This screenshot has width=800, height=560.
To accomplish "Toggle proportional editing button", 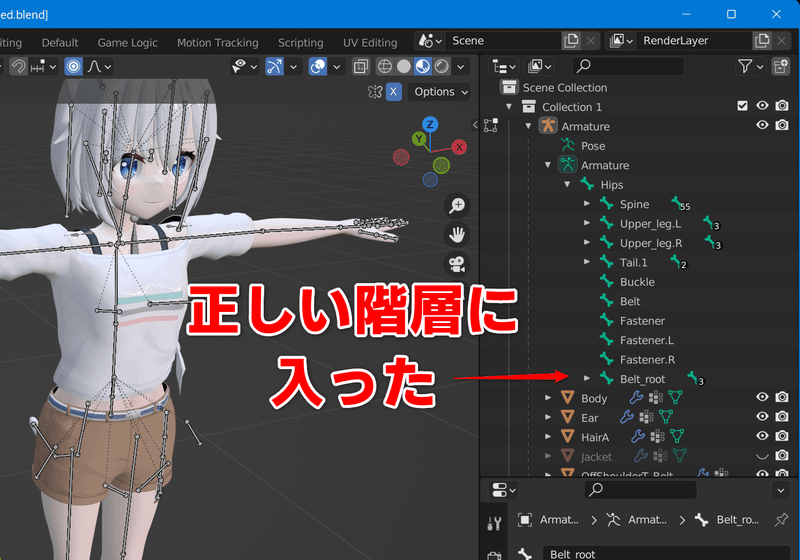I will [x=73, y=66].
